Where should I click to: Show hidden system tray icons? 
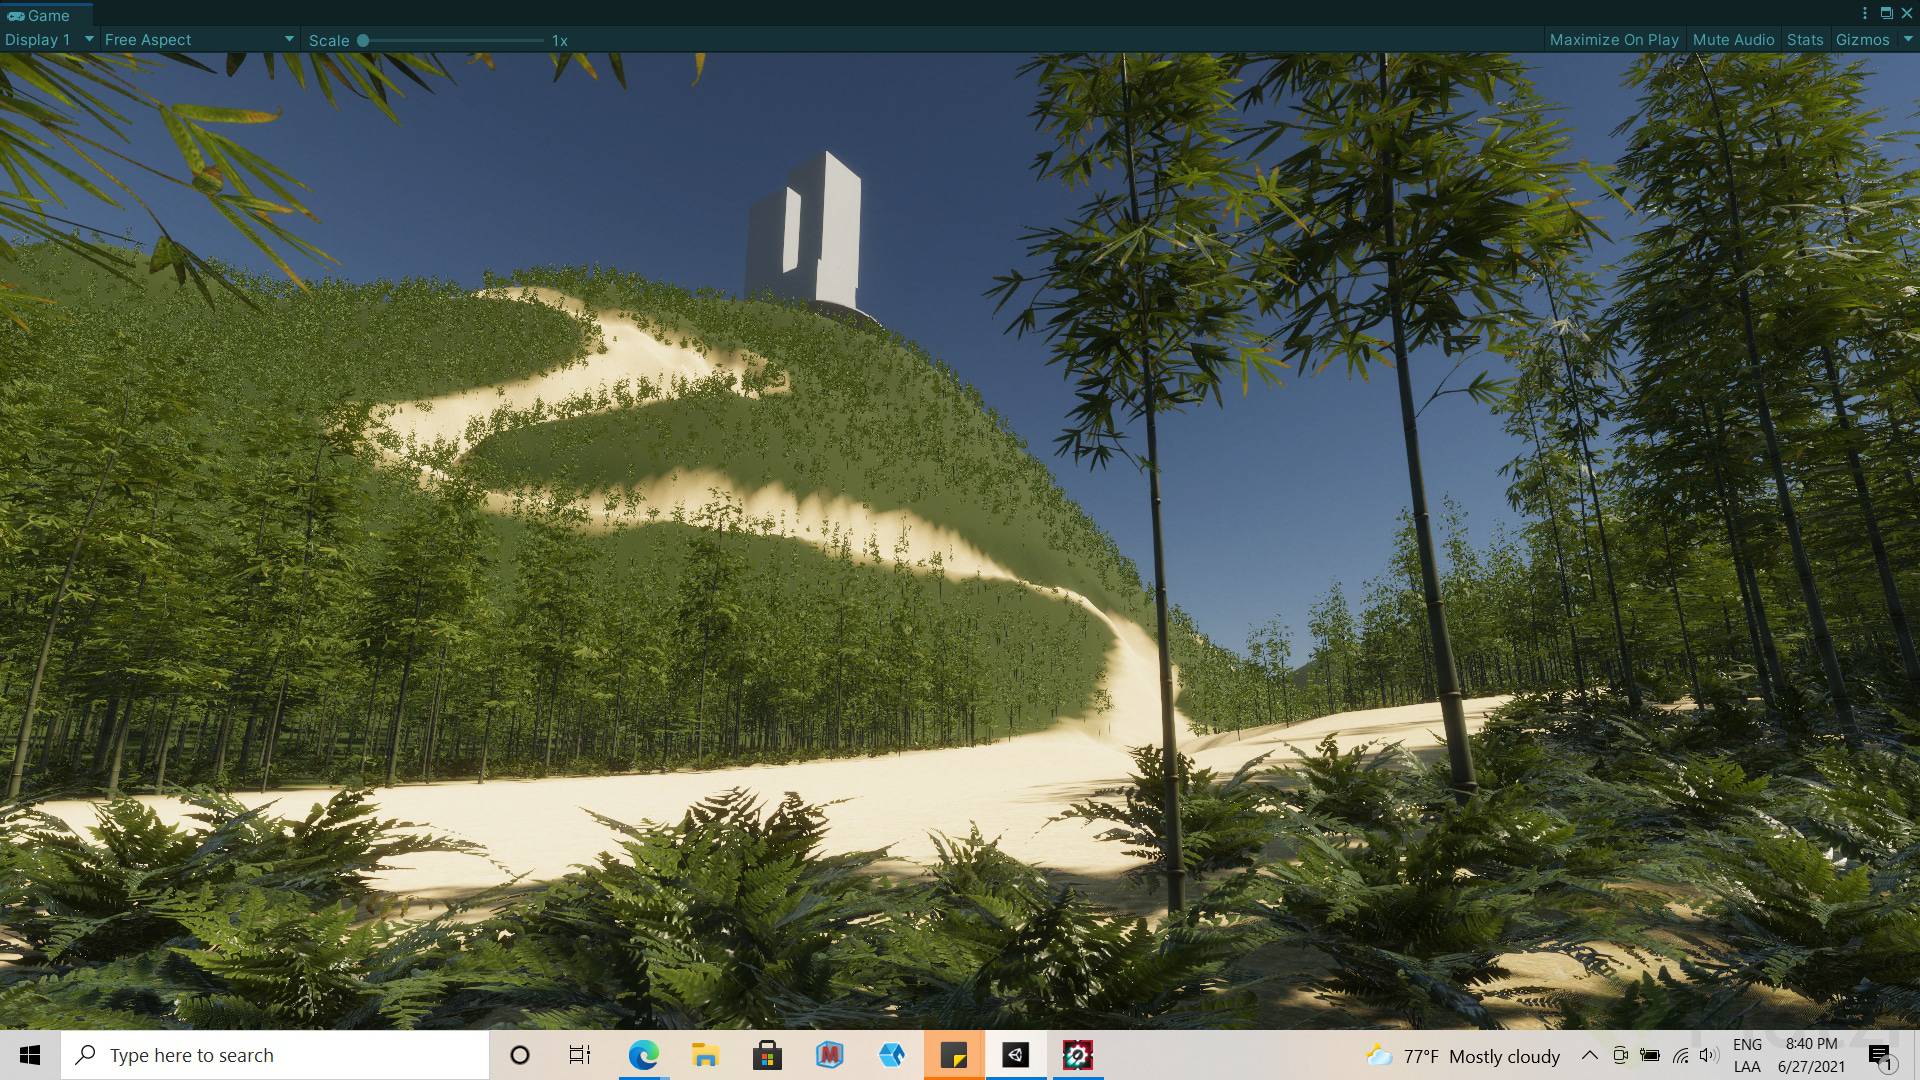(x=1588, y=1056)
